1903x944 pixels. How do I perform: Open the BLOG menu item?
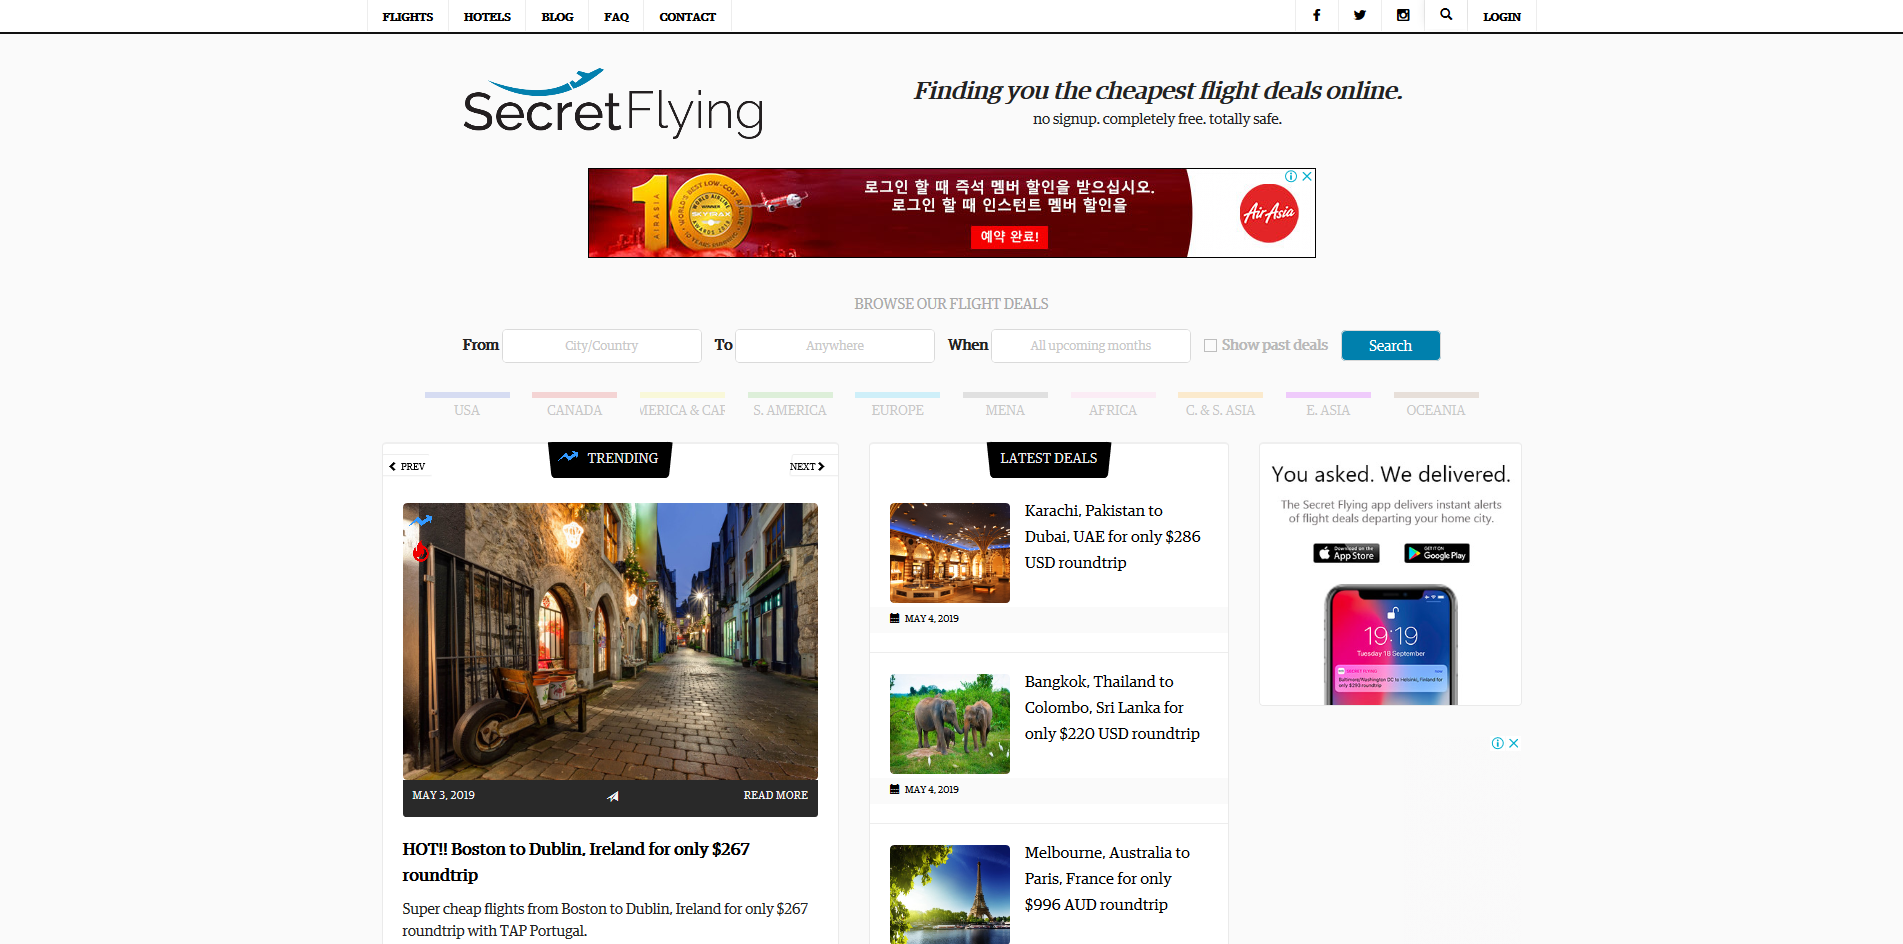click(x=557, y=16)
